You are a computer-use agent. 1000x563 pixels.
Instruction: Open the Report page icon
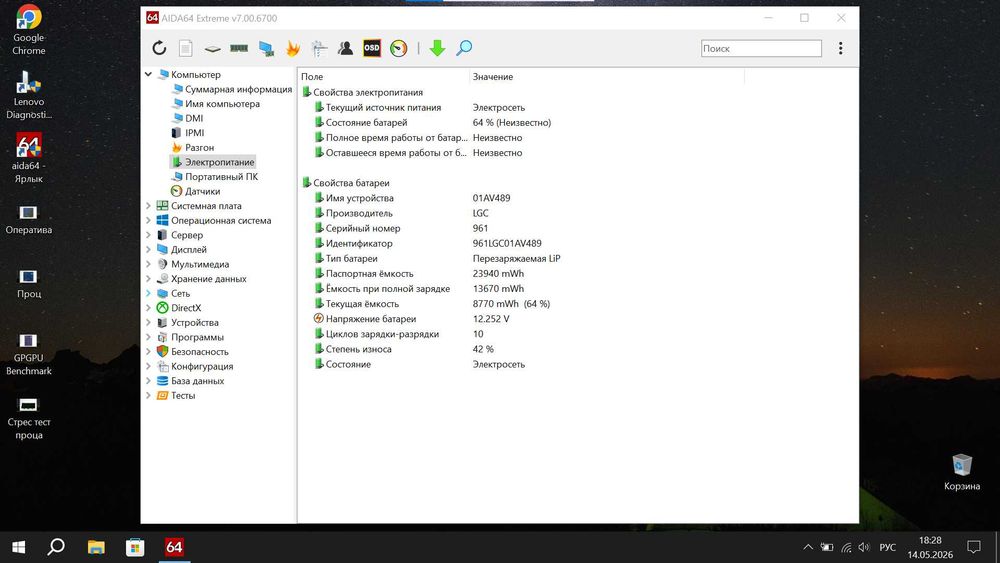(x=186, y=48)
